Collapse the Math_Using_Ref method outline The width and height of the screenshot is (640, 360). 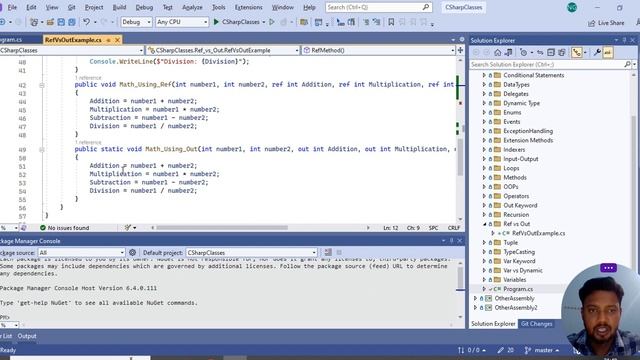pos(42,85)
